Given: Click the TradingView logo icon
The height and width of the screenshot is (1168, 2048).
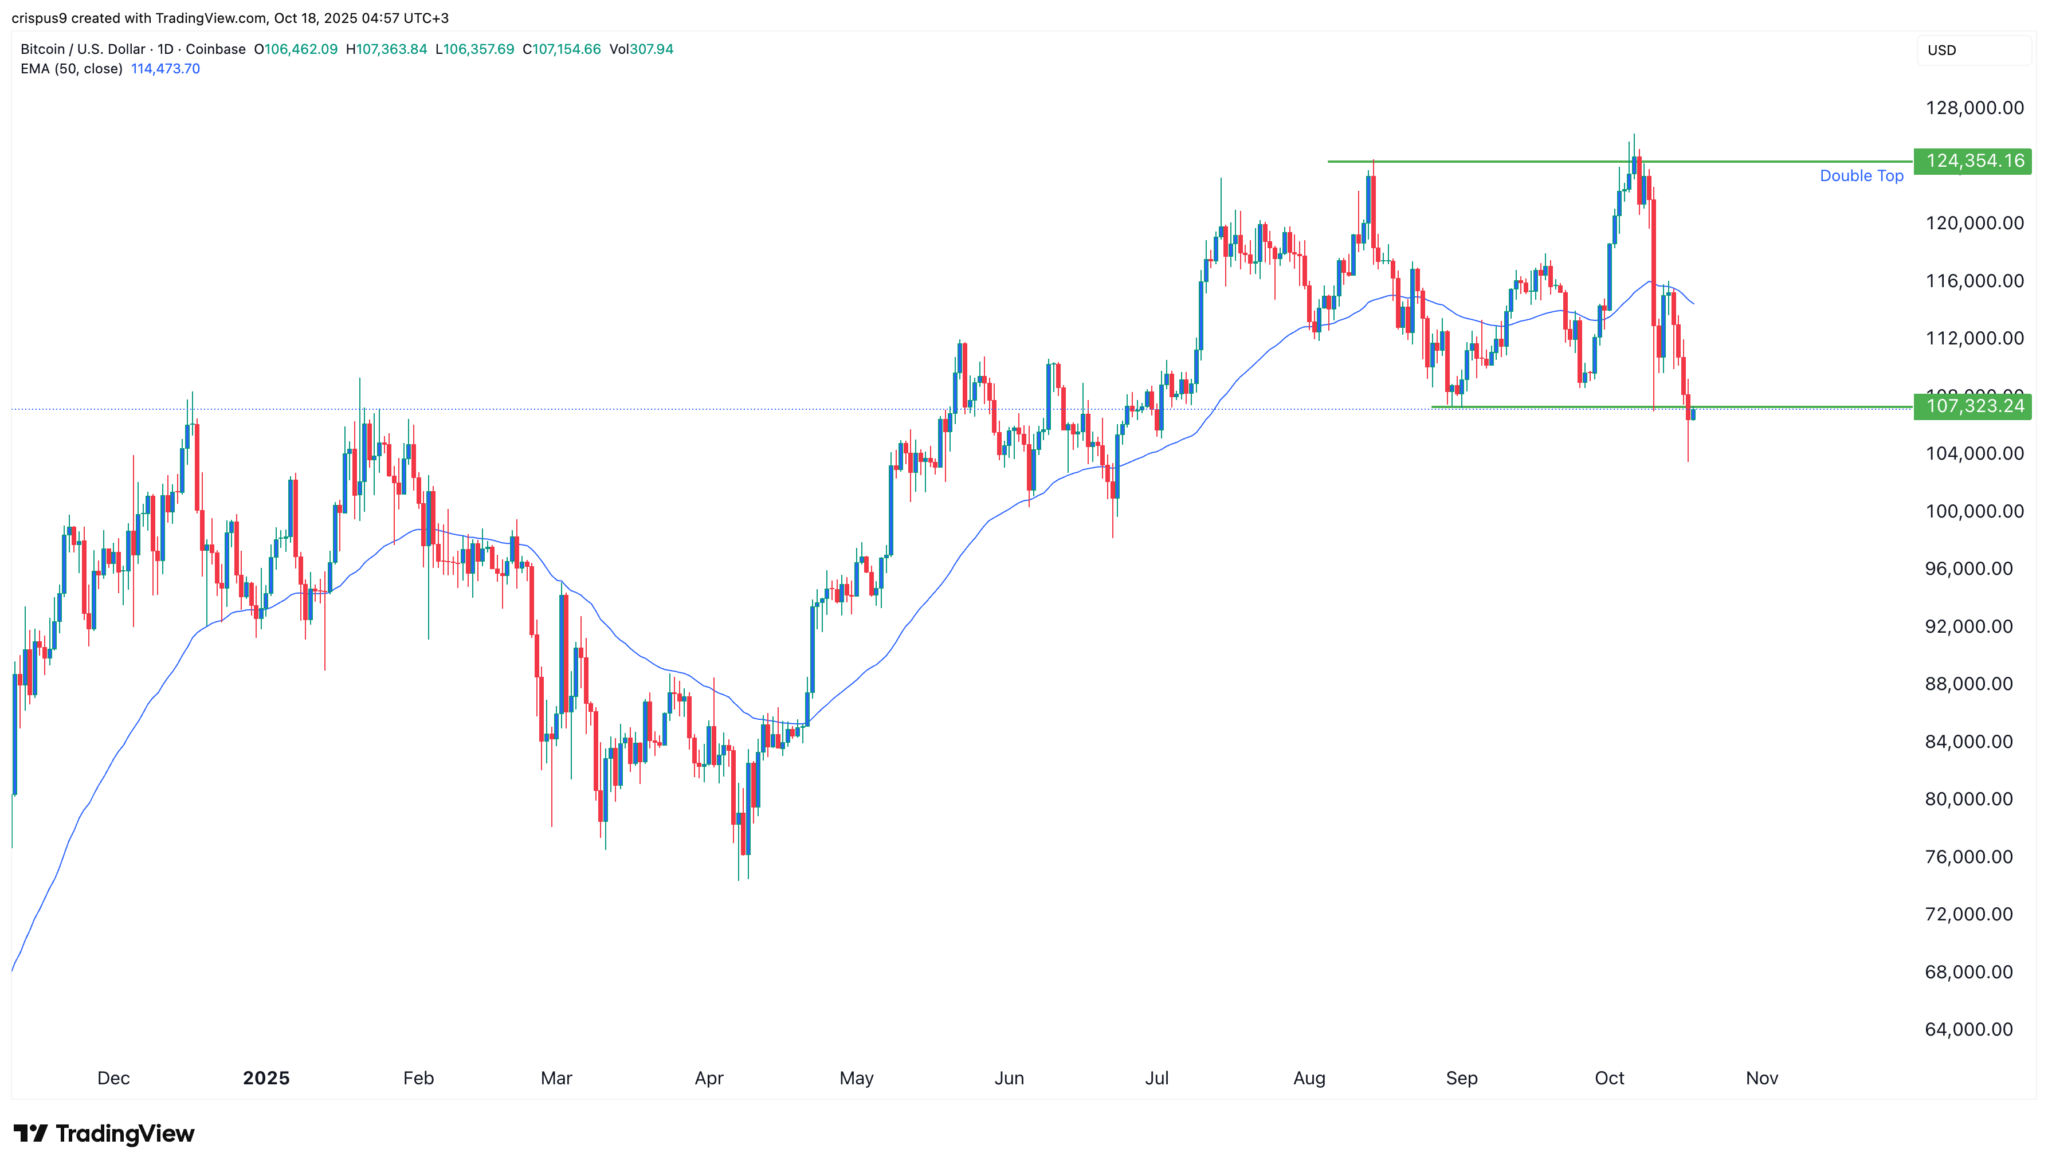Looking at the screenshot, I should 31,1134.
